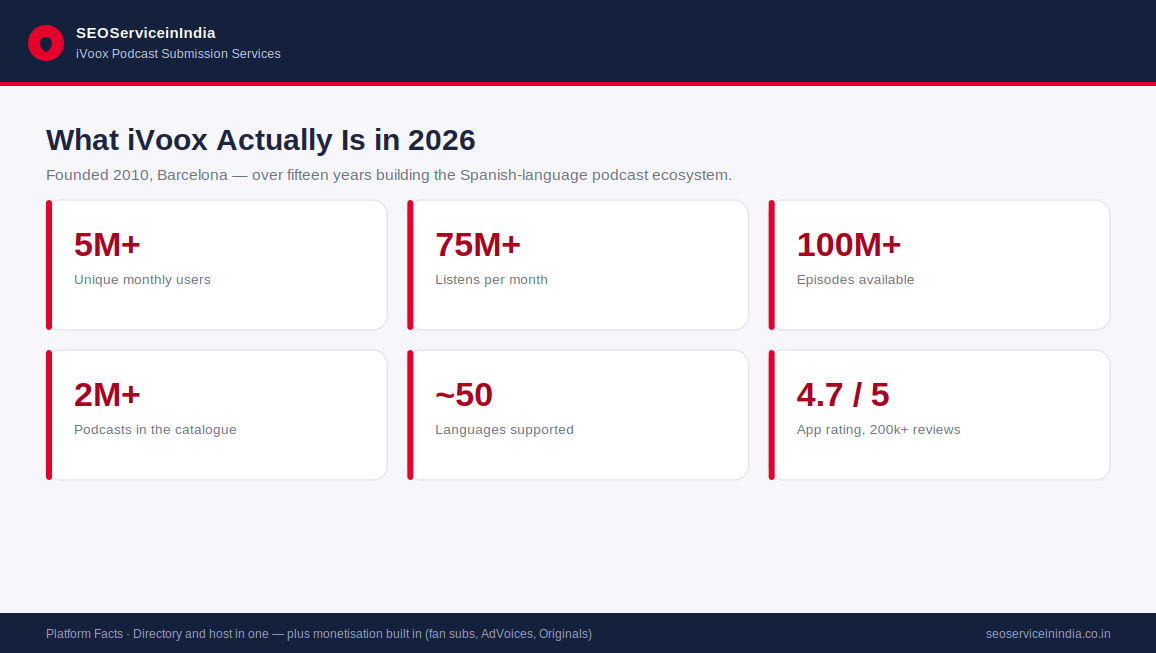Click the Episodes available label
The height and width of the screenshot is (653, 1156).
point(855,280)
